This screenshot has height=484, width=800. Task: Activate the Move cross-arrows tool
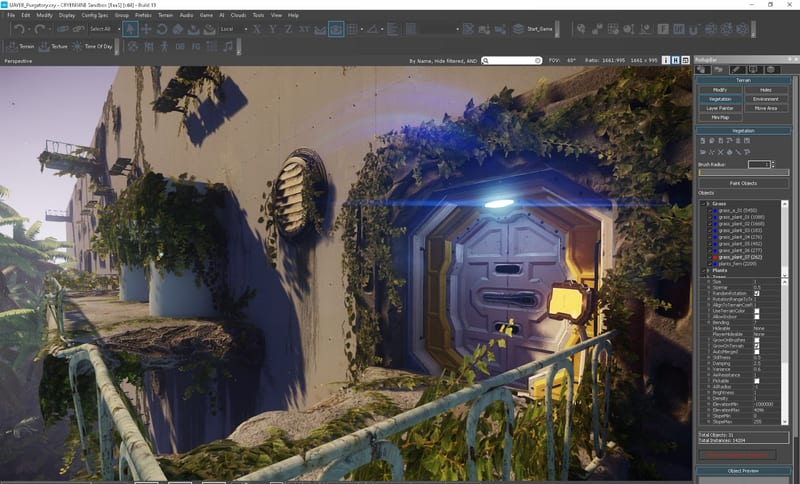point(146,29)
